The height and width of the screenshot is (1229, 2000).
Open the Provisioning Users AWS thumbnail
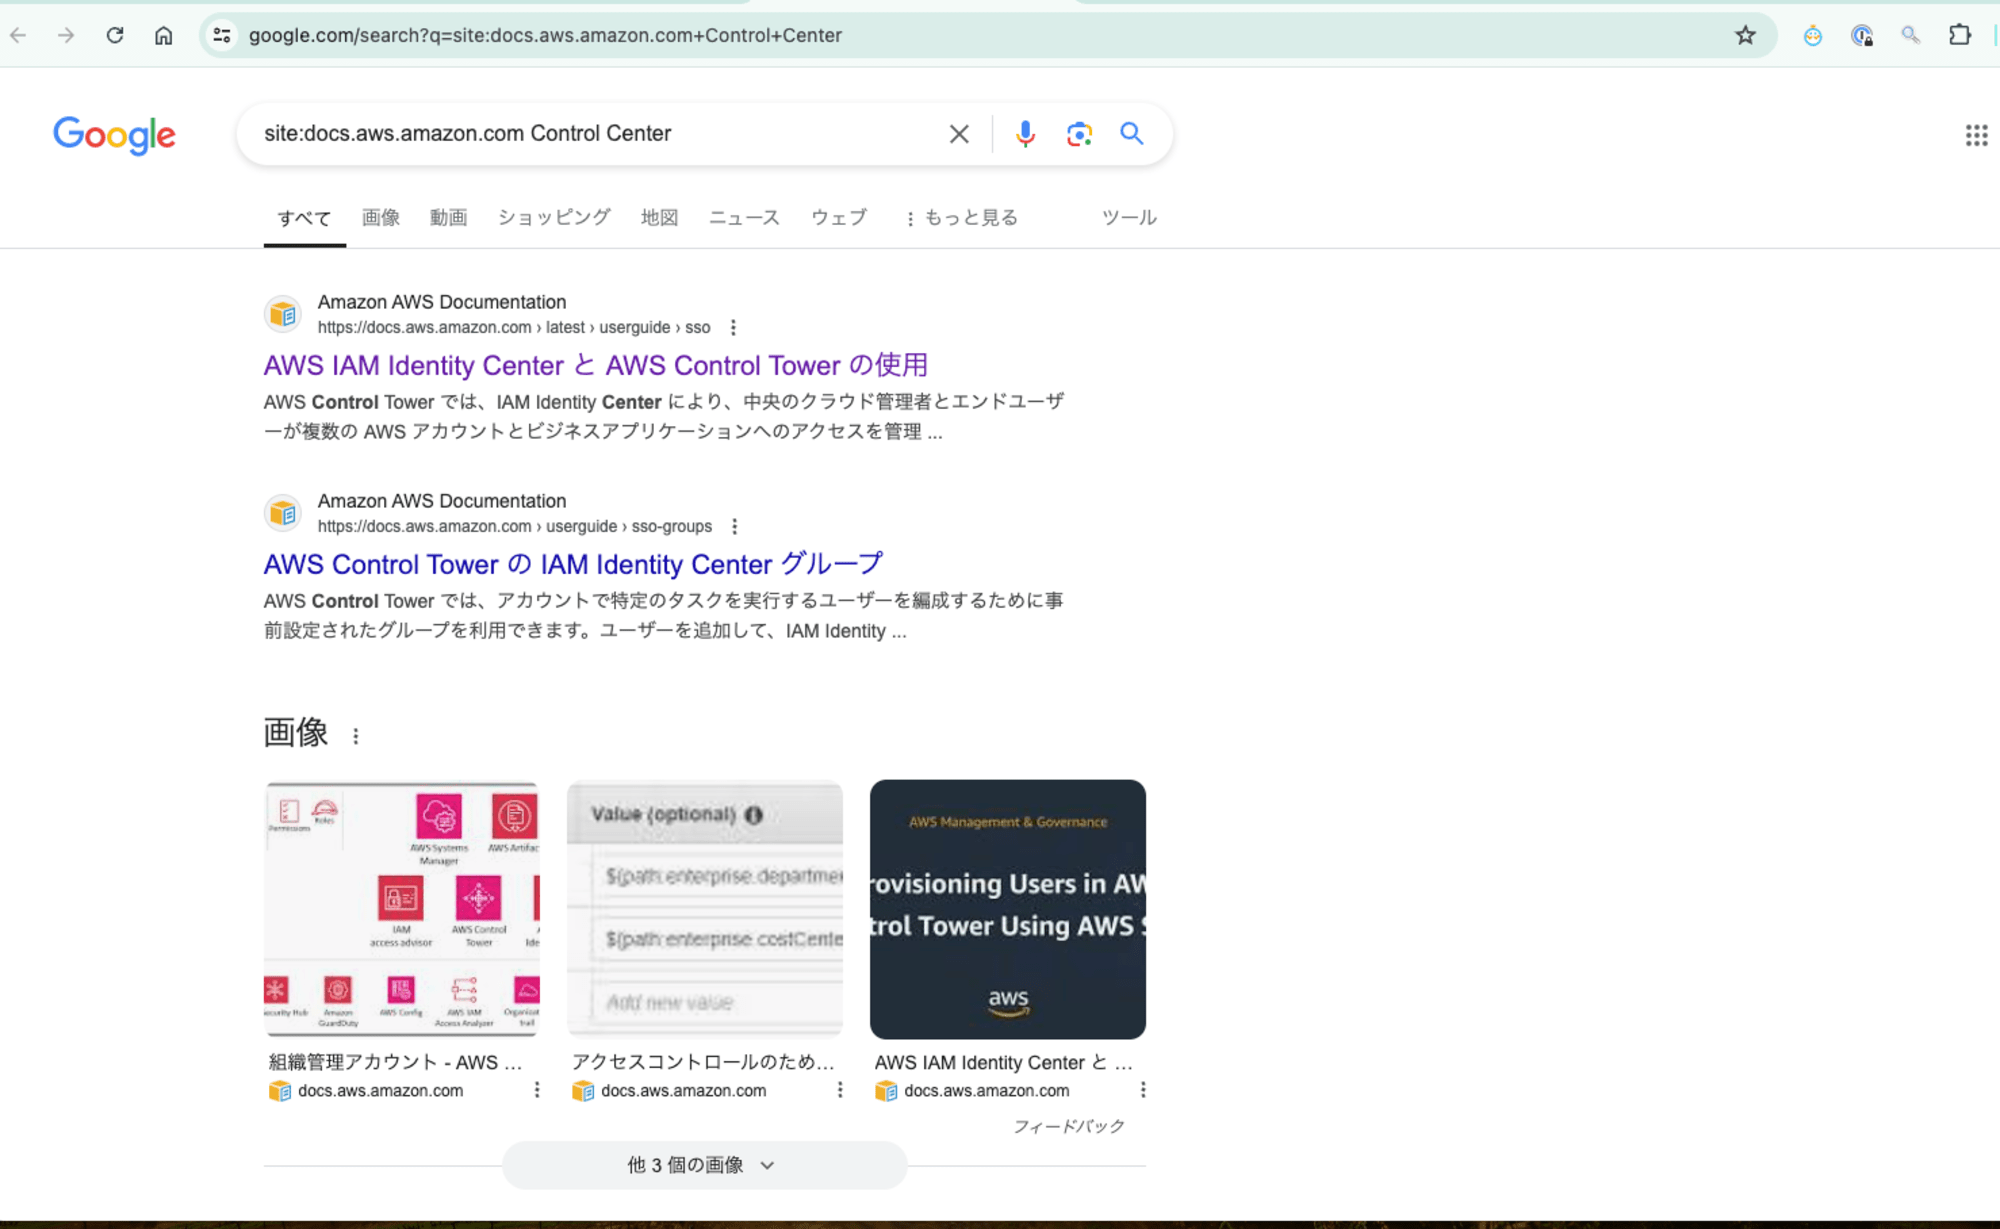point(1008,909)
